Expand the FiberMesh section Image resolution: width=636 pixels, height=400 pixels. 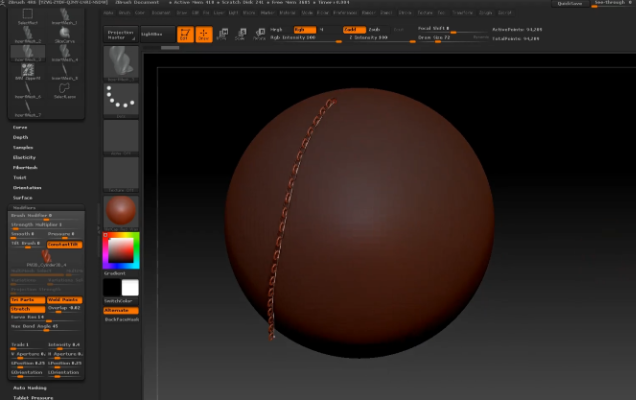click(x=25, y=167)
